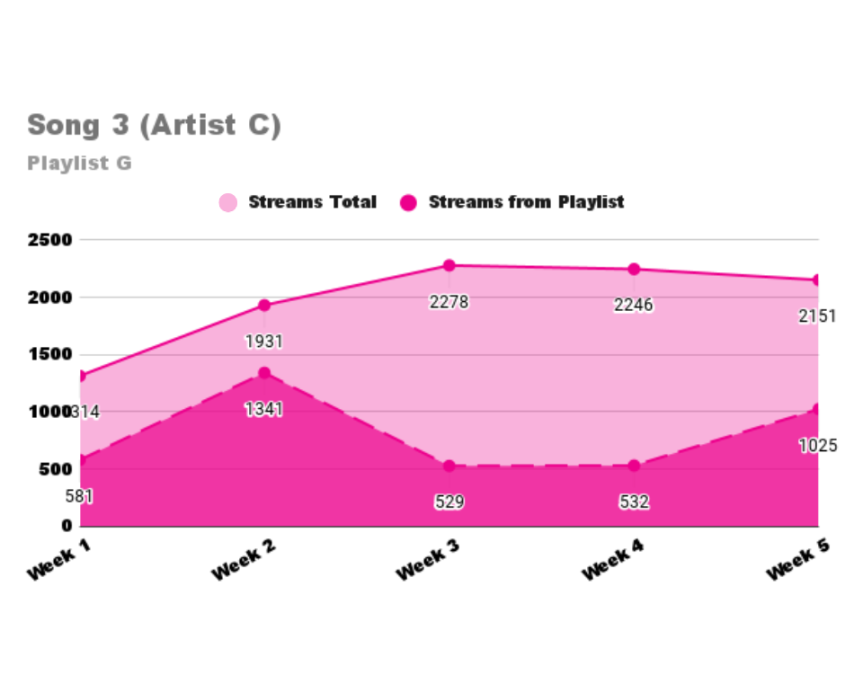Click the 2278 data point marker
Screen dimensions: 845x684
pos(449,265)
